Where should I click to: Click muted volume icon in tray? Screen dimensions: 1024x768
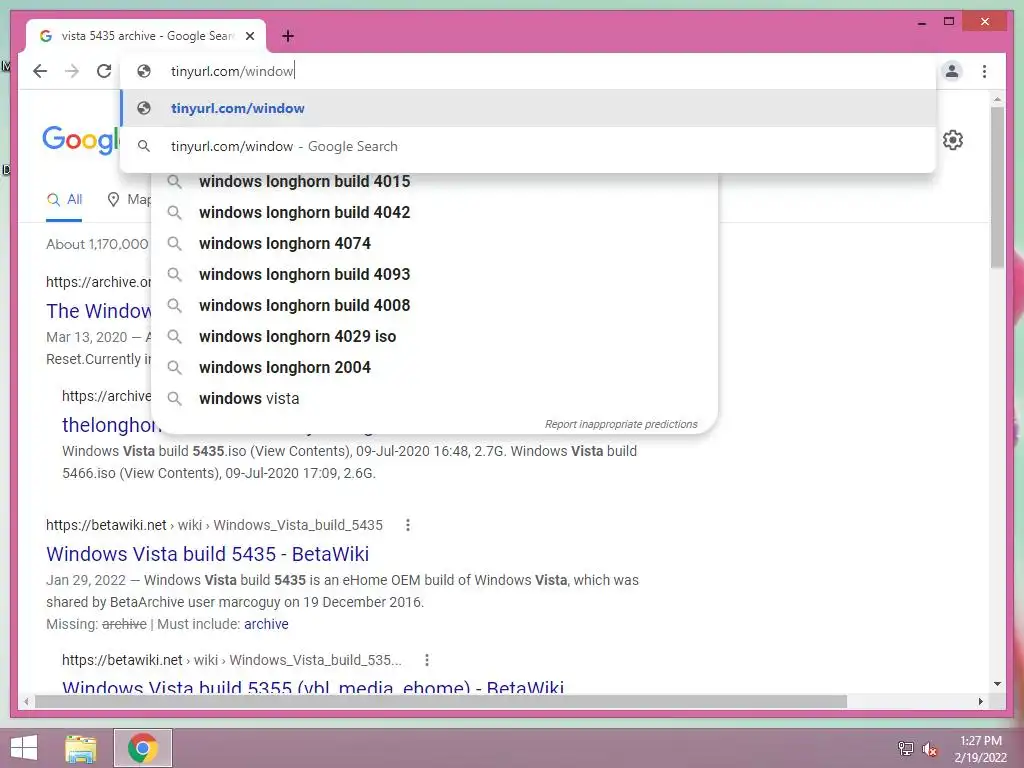click(929, 749)
